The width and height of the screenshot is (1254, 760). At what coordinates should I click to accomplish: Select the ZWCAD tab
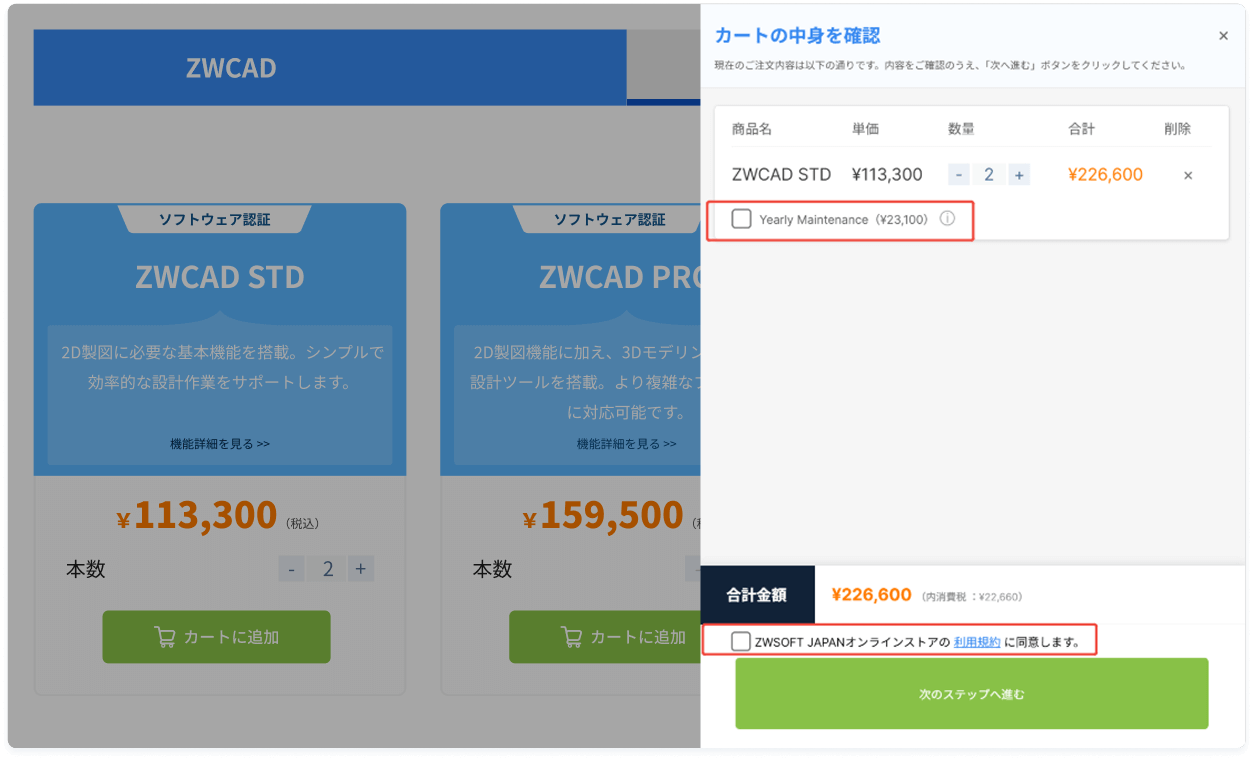231,68
